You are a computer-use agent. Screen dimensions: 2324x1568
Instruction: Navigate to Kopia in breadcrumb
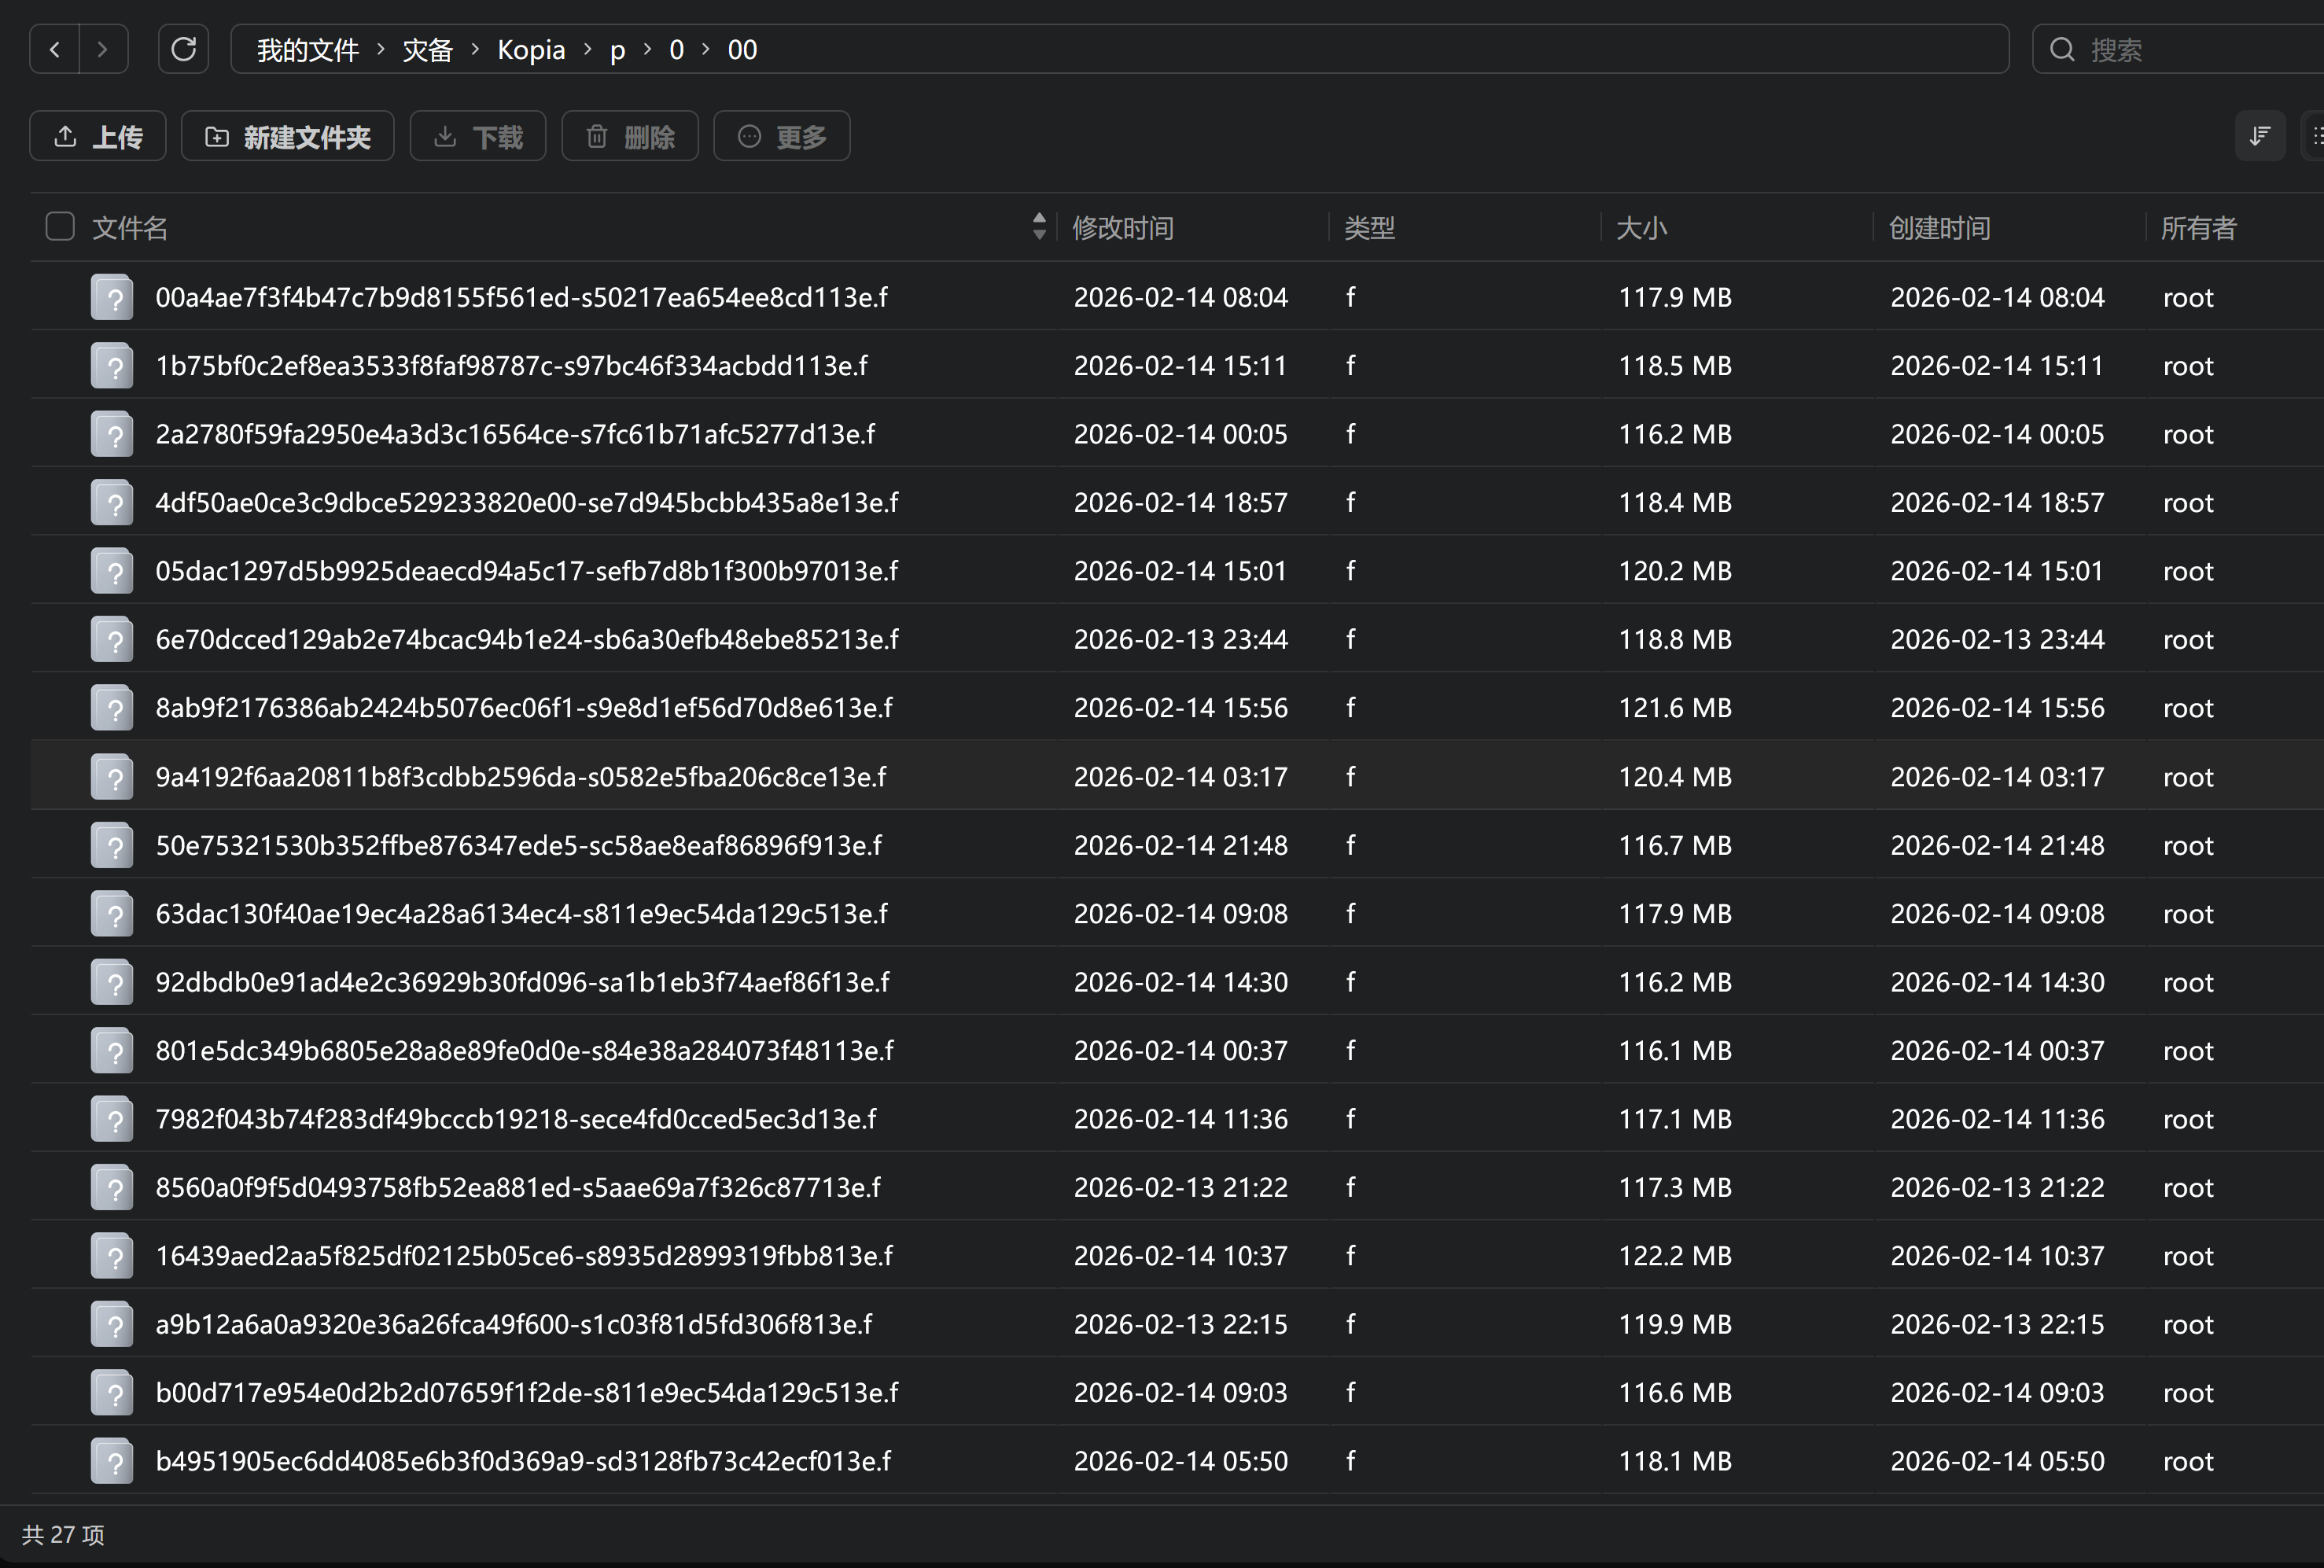point(531,49)
